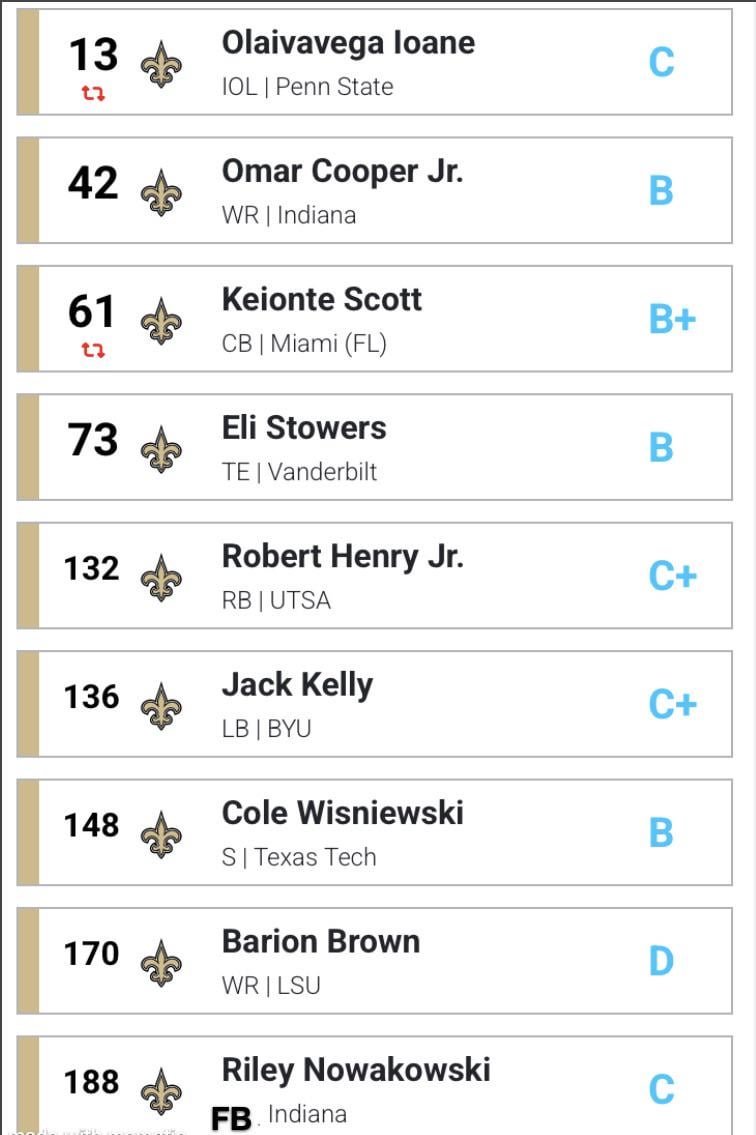
Task: Click pick number 42
Action: [93, 184]
